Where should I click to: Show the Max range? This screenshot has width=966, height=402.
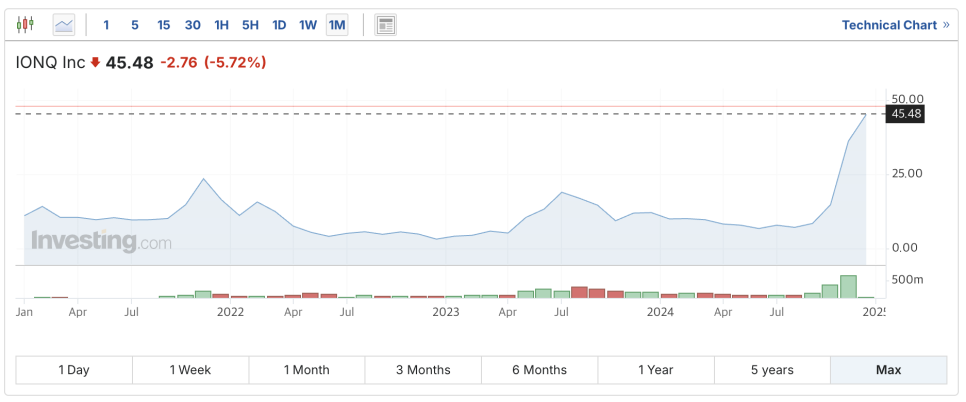pyautogui.click(x=888, y=370)
